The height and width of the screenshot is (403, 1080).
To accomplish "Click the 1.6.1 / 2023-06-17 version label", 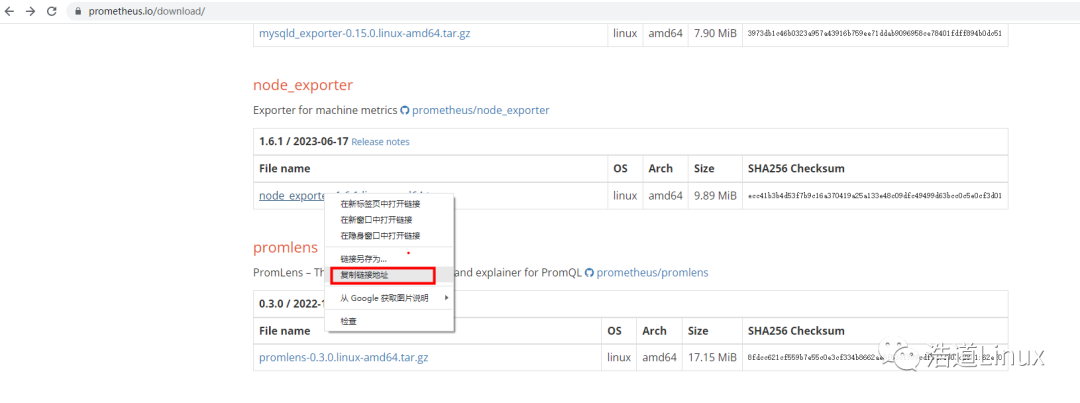I will 303,141.
